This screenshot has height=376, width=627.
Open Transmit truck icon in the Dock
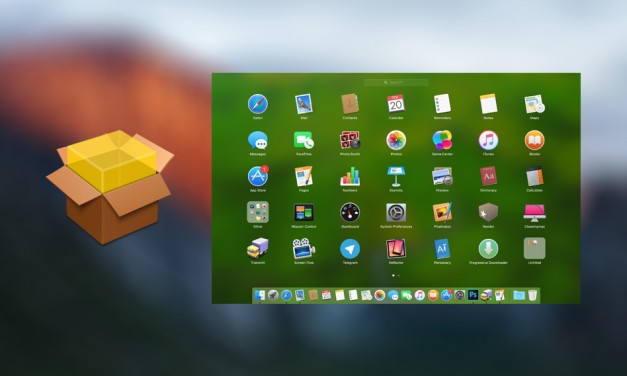tap(486, 295)
